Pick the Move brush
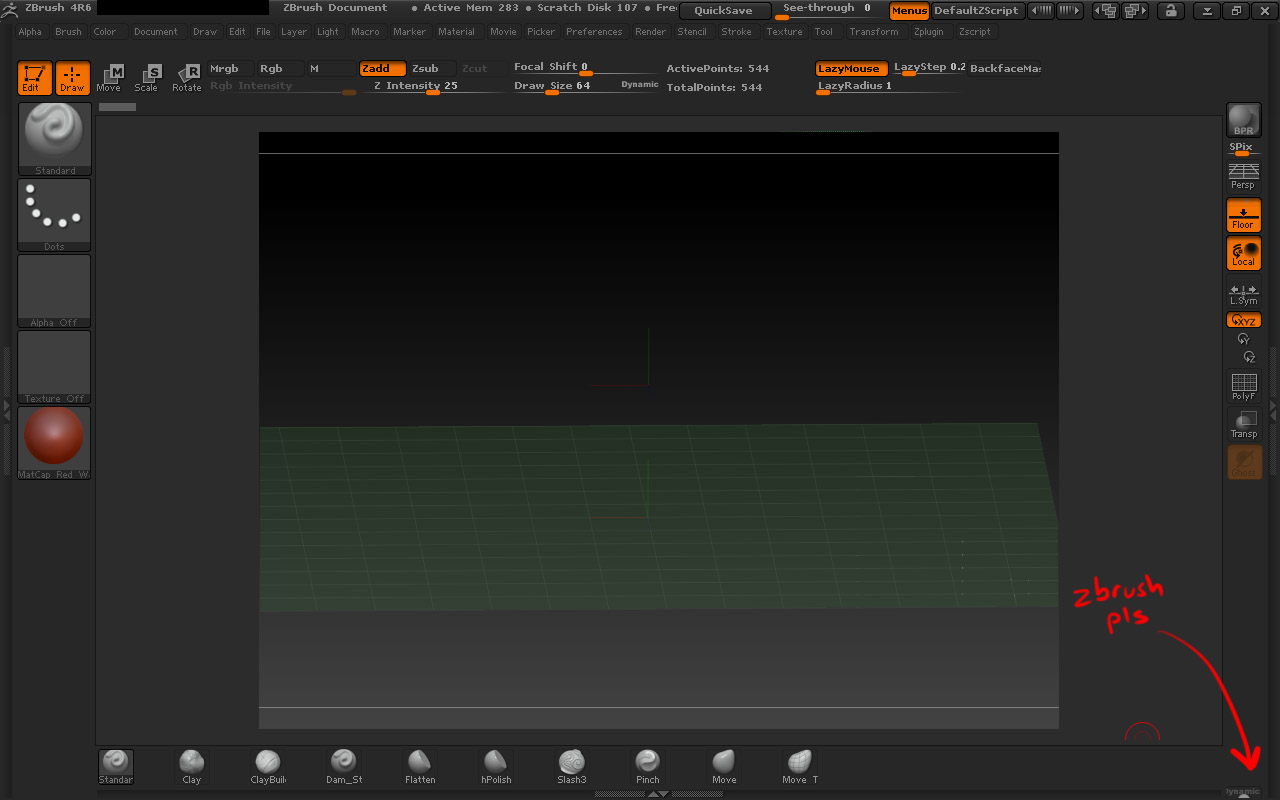This screenshot has width=1280, height=800. 724,766
